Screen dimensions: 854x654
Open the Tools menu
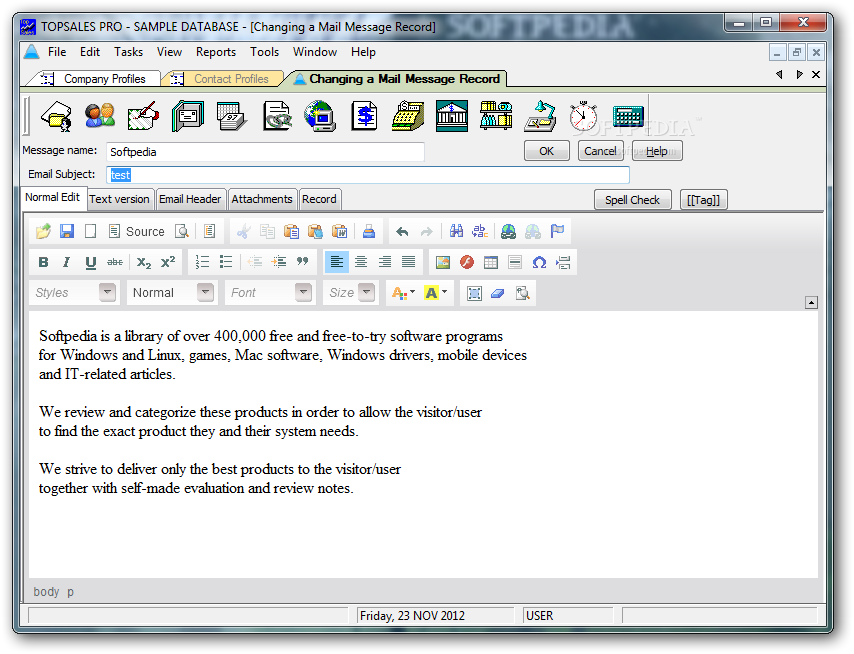(x=264, y=52)
